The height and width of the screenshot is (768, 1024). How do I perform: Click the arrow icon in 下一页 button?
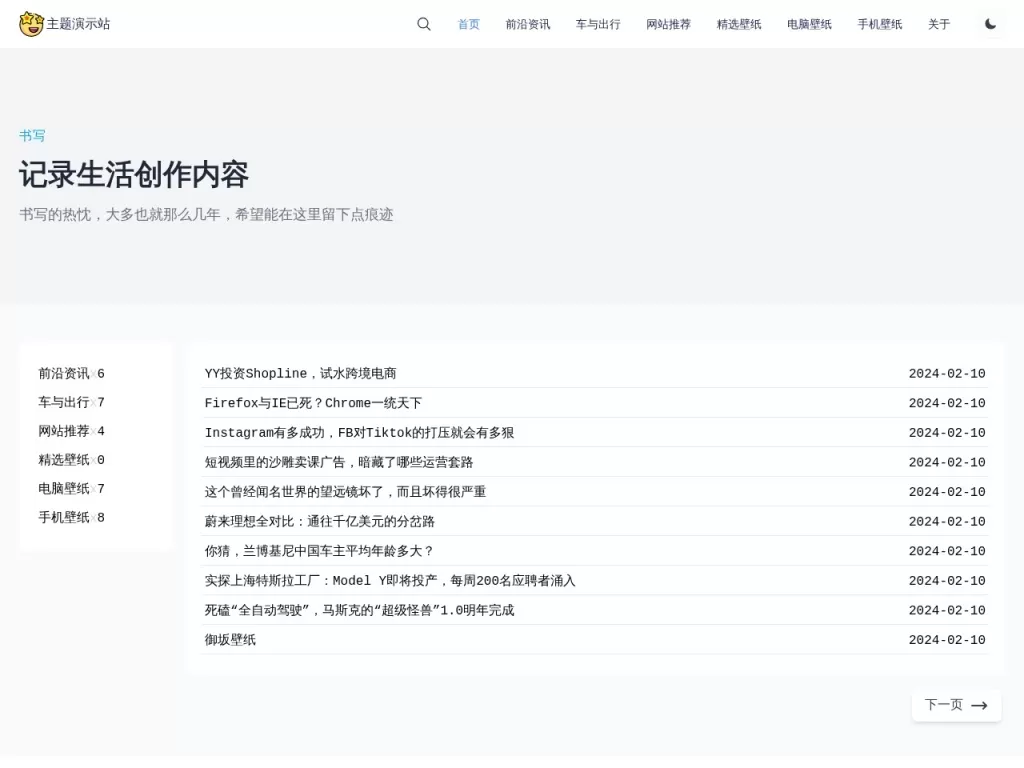(979, 705)
